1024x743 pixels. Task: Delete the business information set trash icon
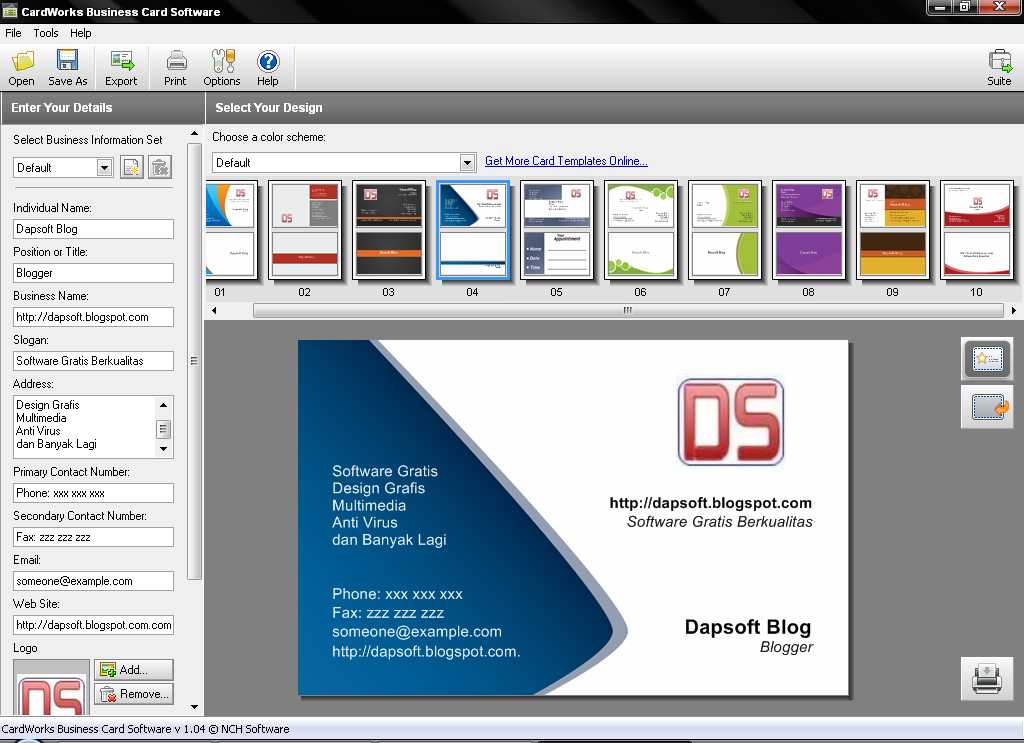click(x=160, y=167)
